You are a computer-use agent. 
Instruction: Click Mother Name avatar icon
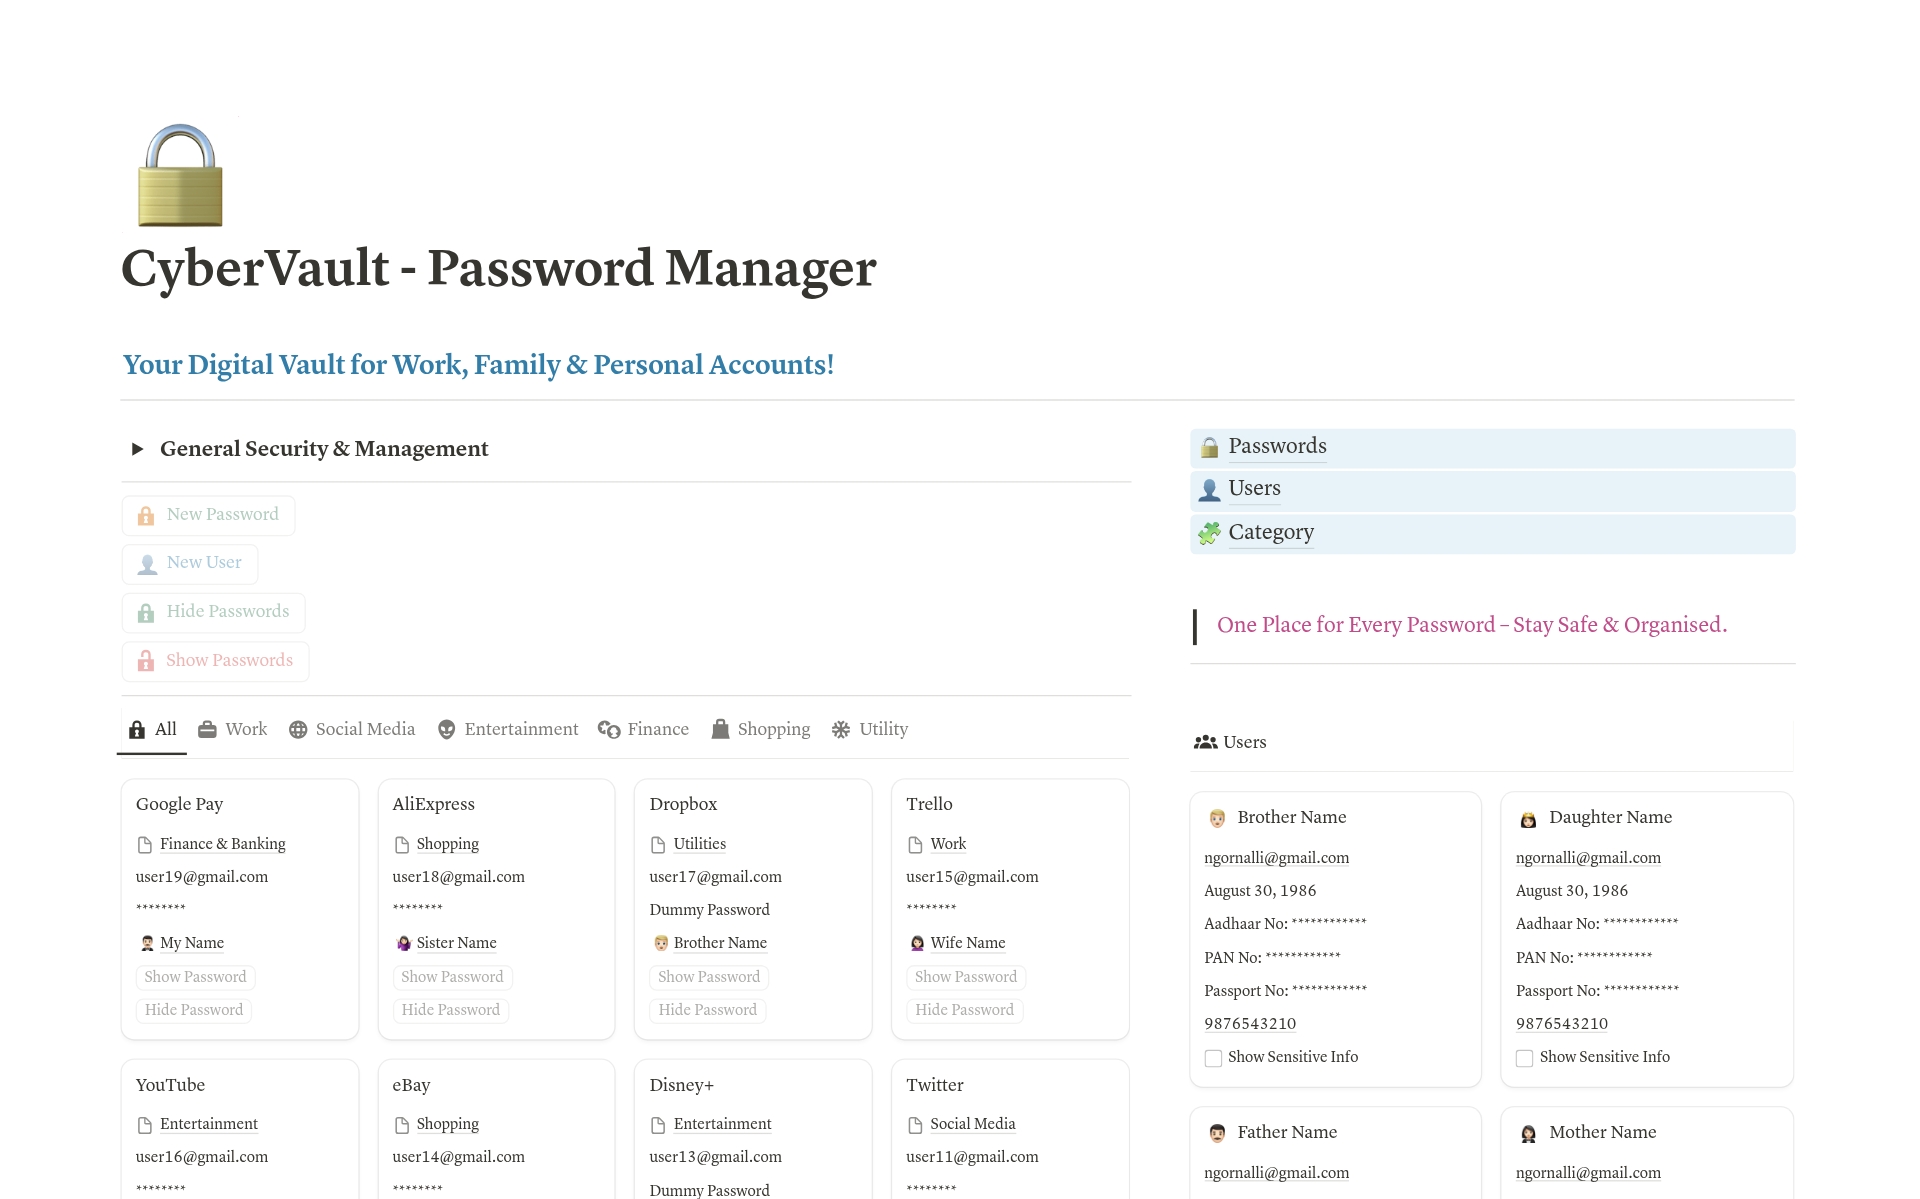1528,1133
